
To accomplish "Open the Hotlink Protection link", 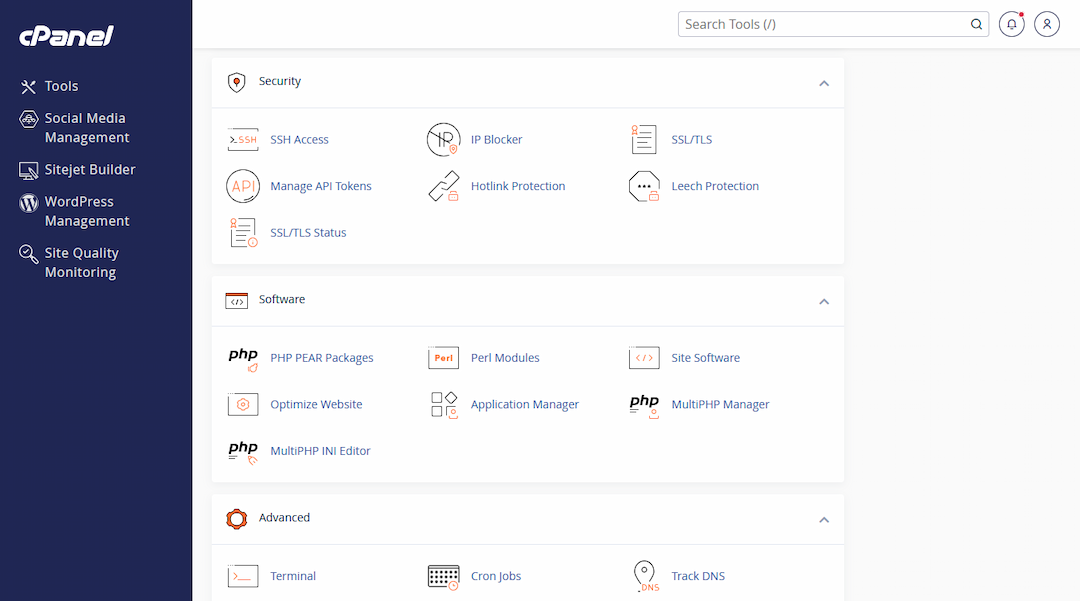I will (517, 186).
